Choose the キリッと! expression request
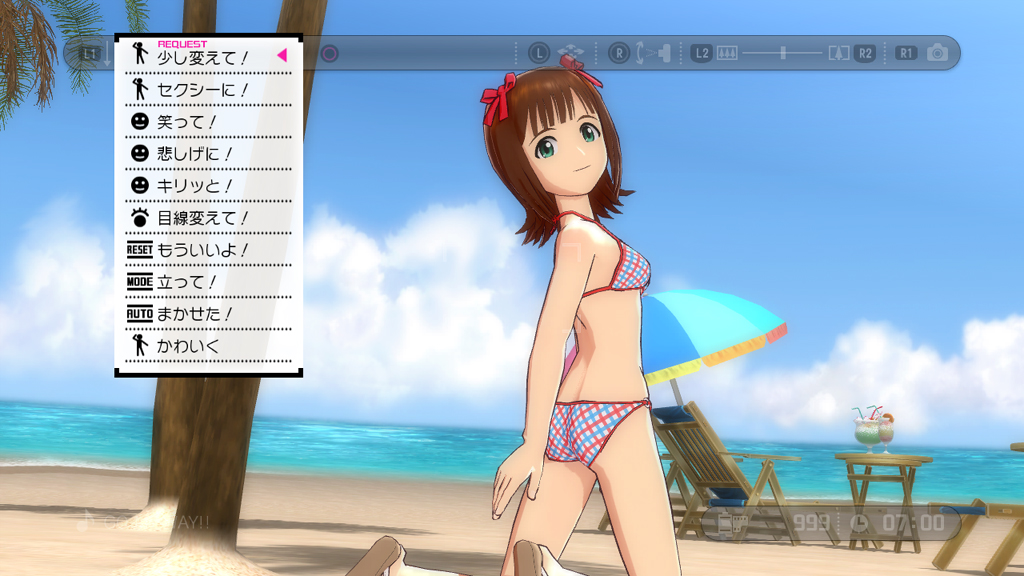Viewport: 1024px width, 576px height. [195, 186]
